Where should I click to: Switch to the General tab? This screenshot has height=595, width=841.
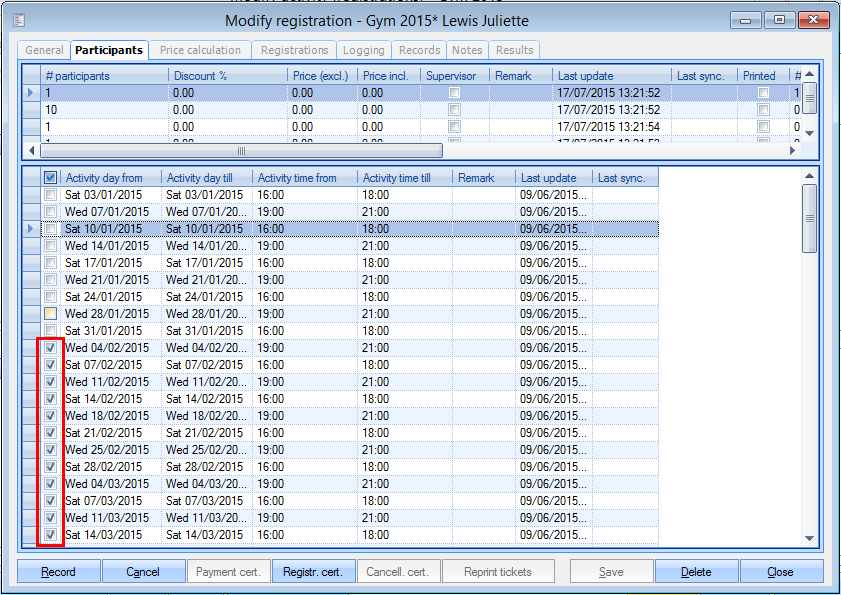pos(44,50)
